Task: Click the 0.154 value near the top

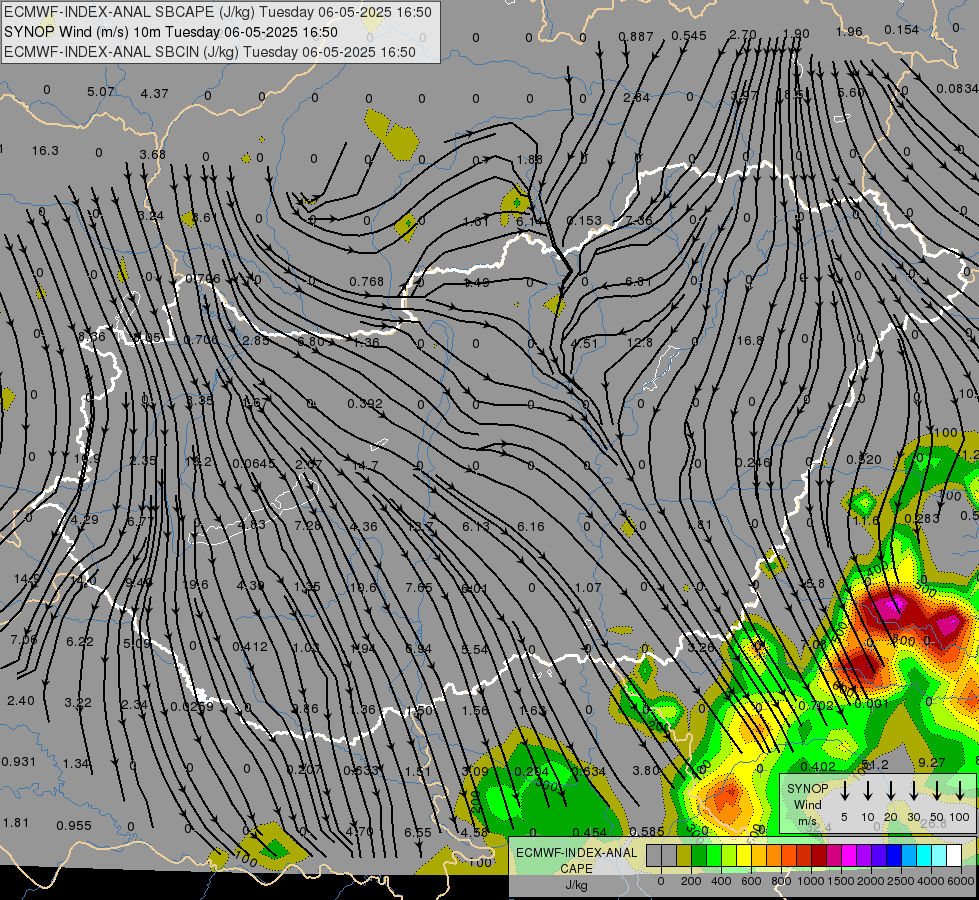Action: 902,29
